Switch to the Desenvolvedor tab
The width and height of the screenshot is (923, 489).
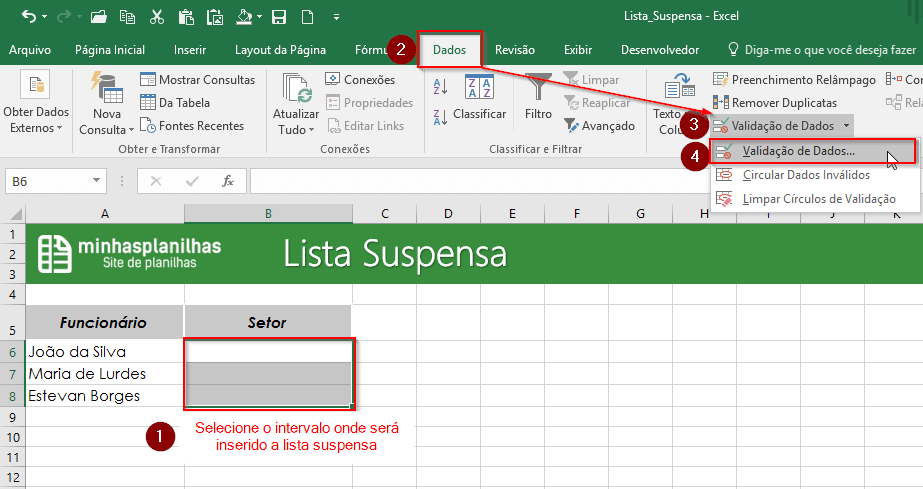(660, 50)
